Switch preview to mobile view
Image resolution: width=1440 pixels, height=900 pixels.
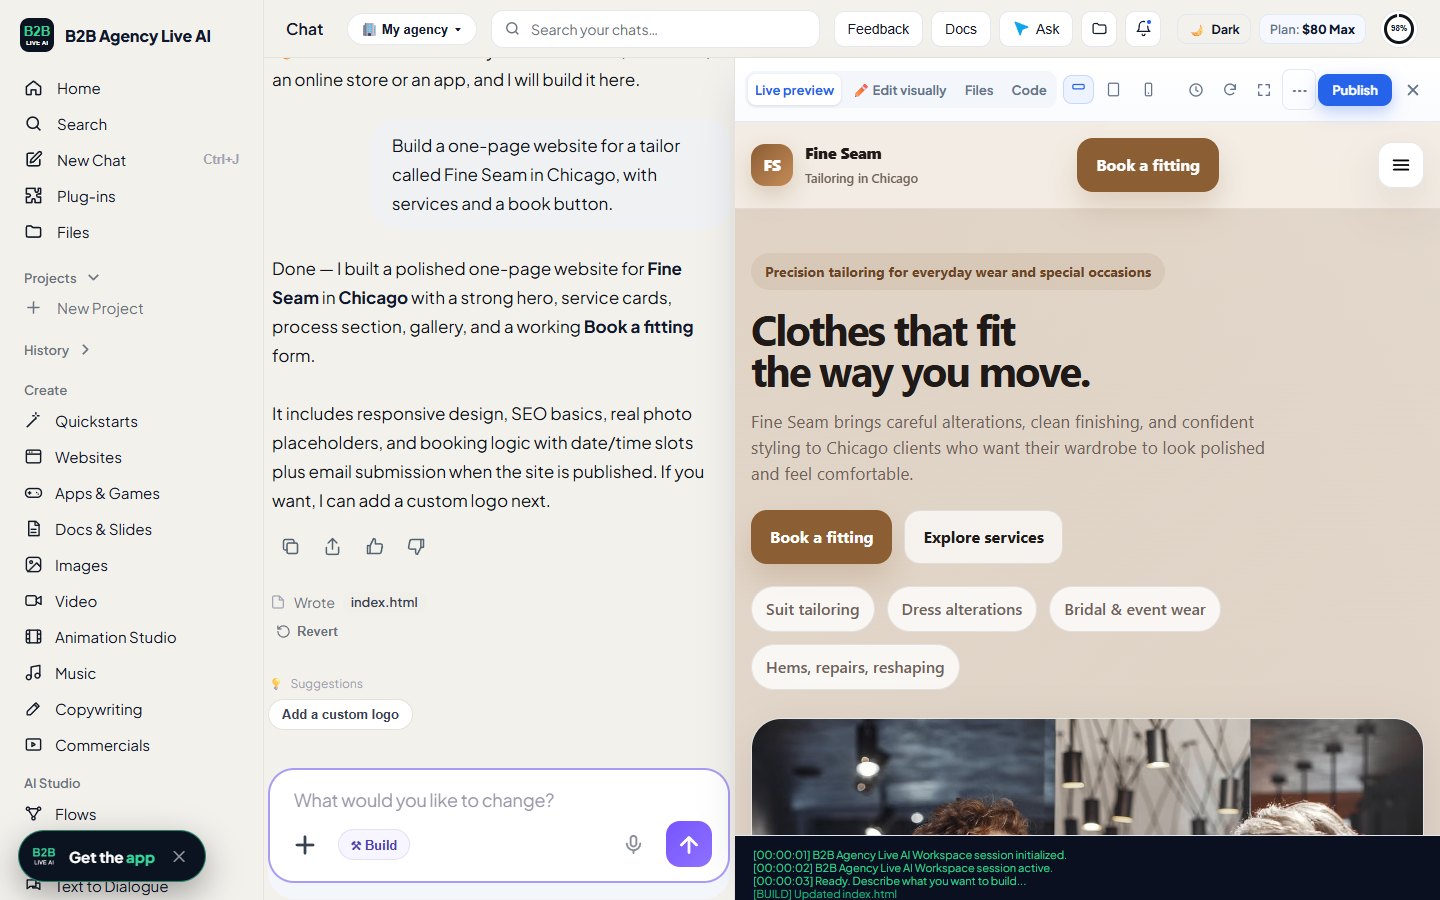[1148, 90]
